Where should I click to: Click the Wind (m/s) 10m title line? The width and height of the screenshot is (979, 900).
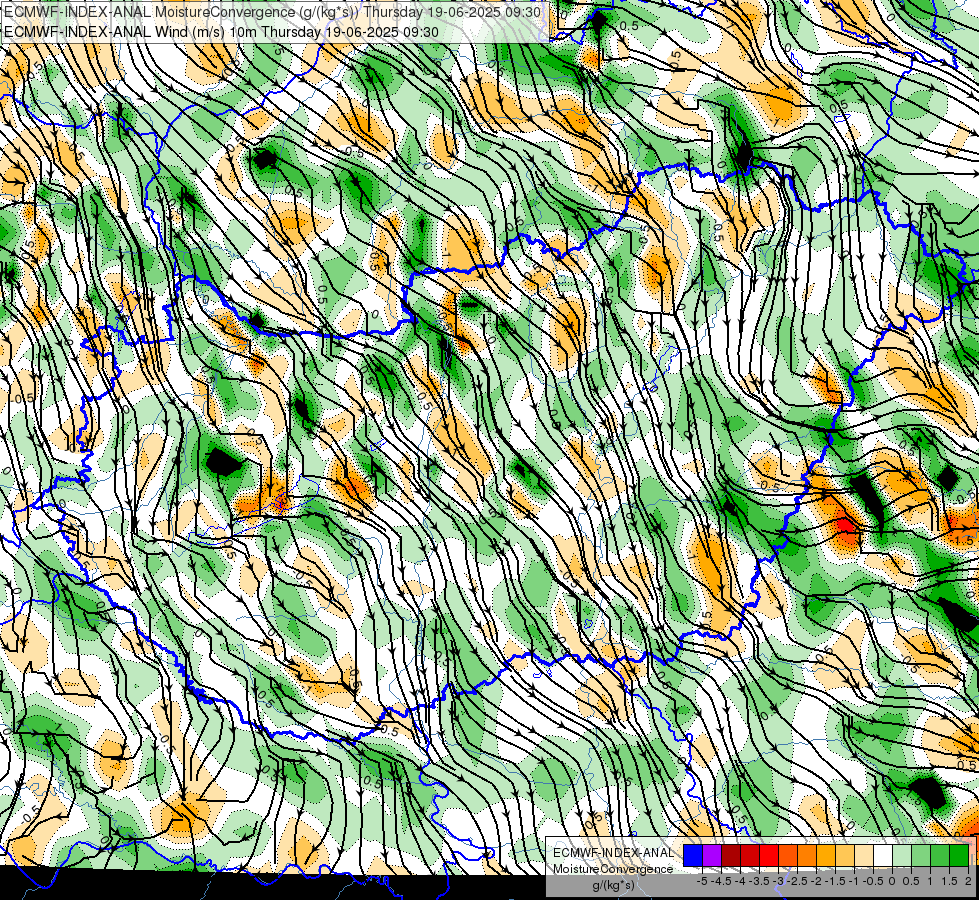point(221,31)
